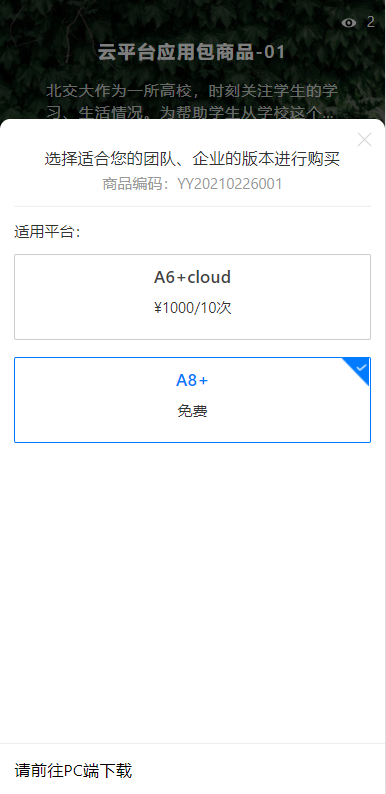Open the title 云平台应用包商品-01
Image resolution: width=386 pixels, height=794 pixels.
pos(192,52)
